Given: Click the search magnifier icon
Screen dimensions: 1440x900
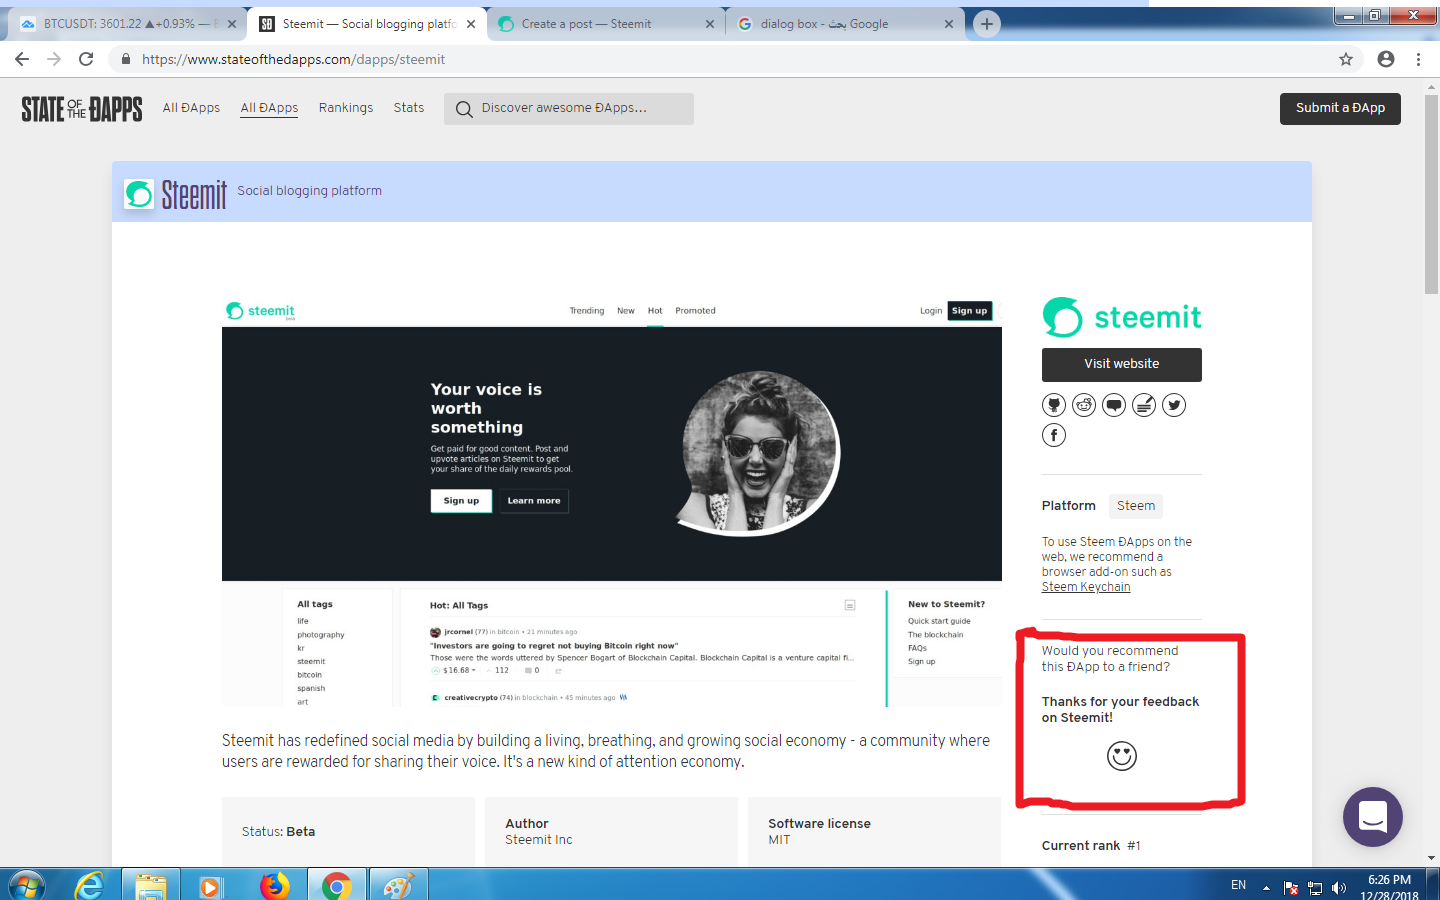Looking at the screenshot, I should point(464,109).
